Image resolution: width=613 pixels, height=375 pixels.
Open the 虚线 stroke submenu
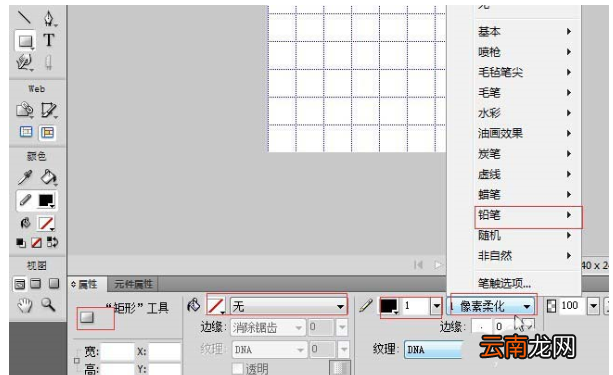(527, 174)
